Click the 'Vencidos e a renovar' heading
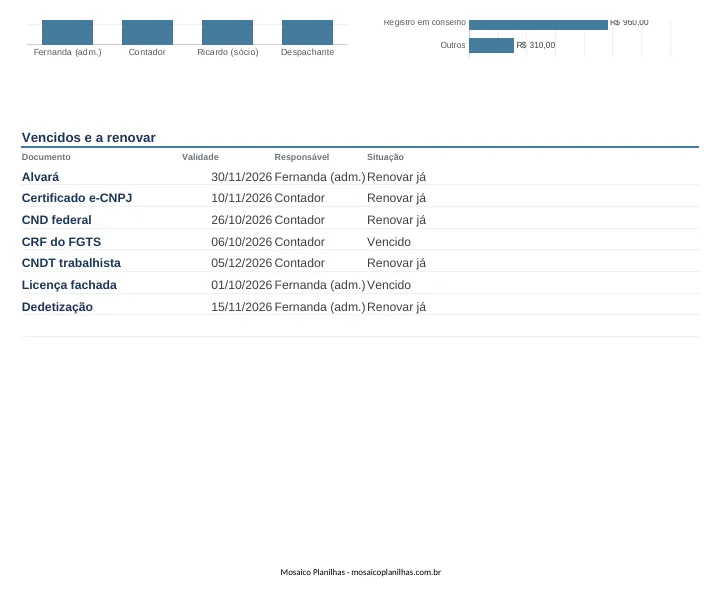Image resolution: width=719 pixels, height=597 pixels. tap(88, 138)
